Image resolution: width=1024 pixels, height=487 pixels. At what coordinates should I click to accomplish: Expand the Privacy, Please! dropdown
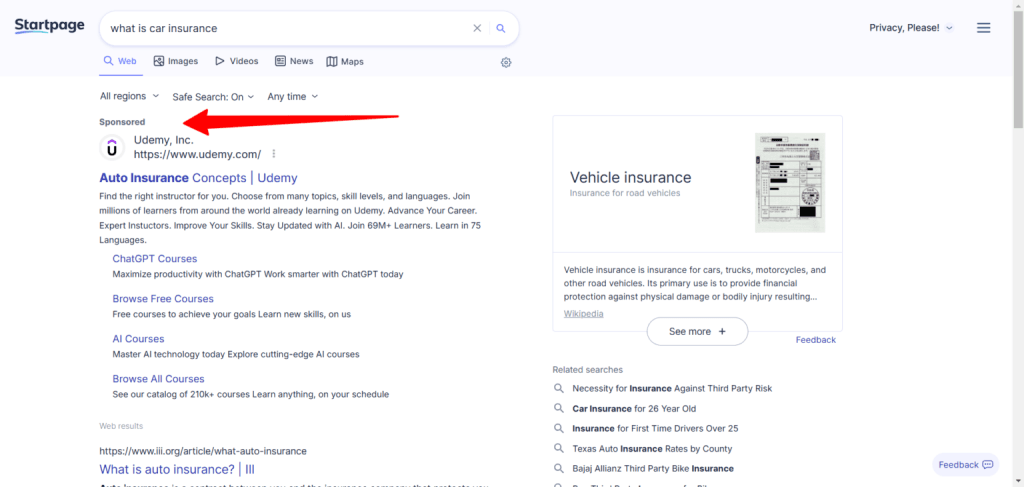pyautogui.click(x=911, y=28)
